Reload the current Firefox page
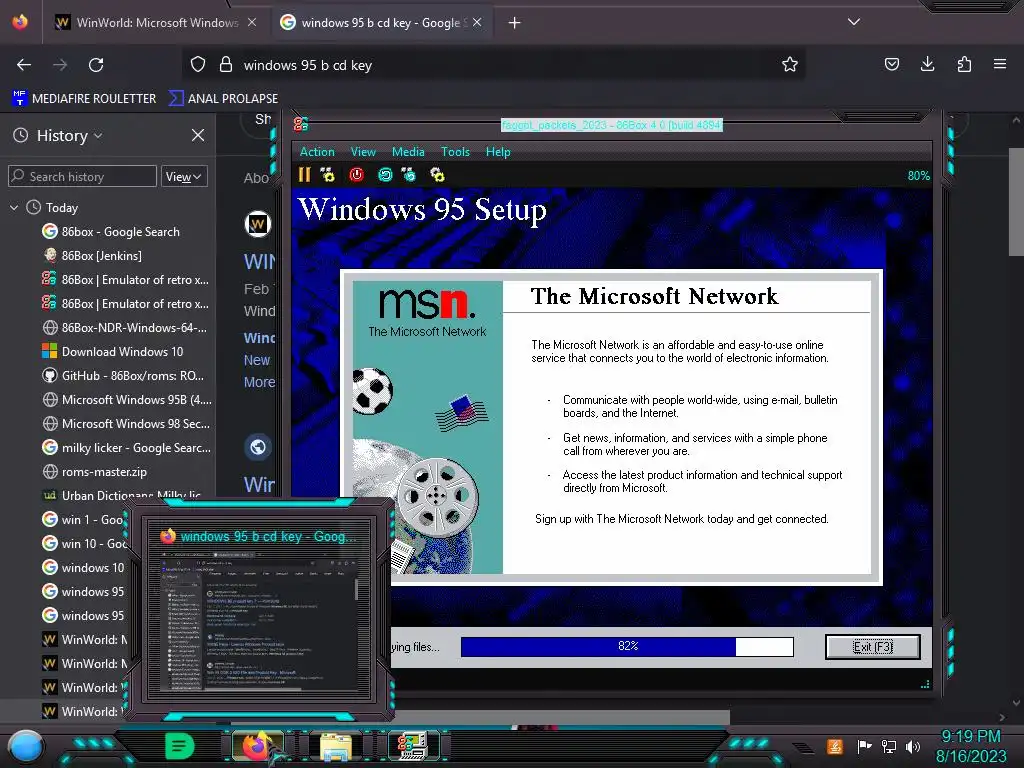 [x=96, y=65]
